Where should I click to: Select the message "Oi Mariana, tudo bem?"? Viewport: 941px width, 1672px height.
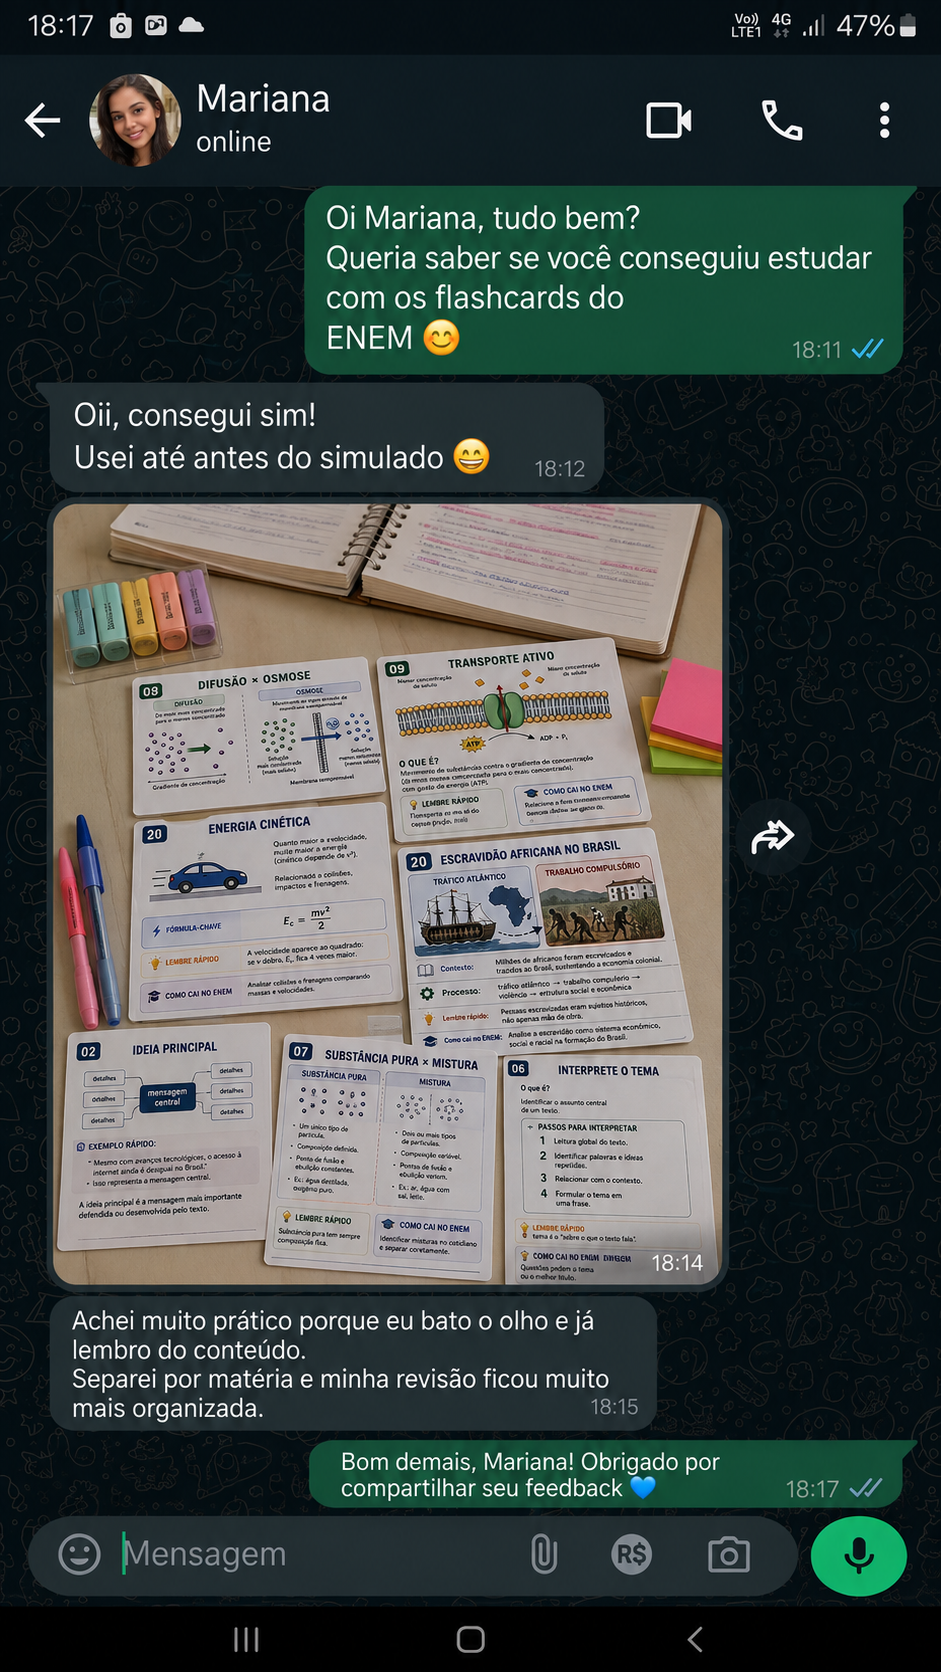[x=604, y=279]
